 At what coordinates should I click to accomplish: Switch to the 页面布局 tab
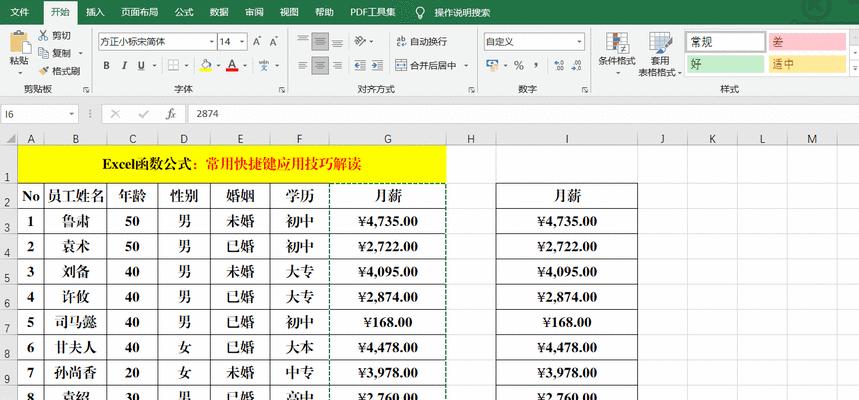coord(140,12)
